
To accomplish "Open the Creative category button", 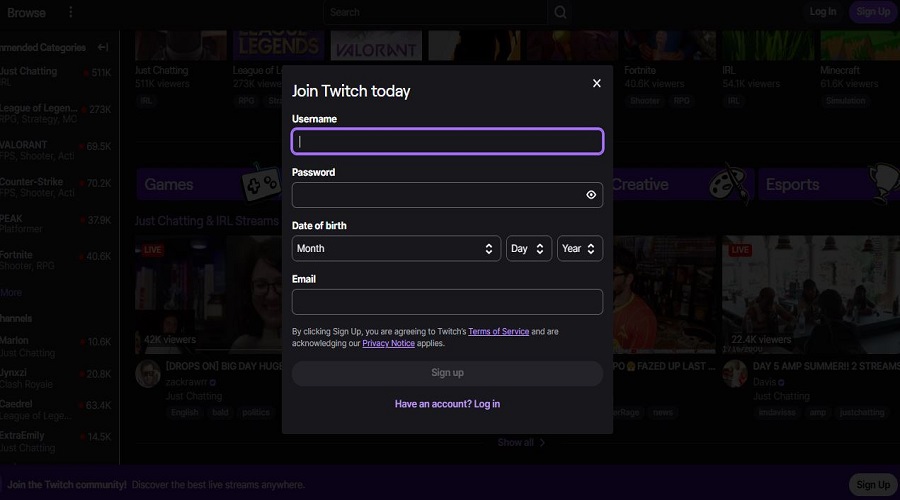I will (x=681, y=184).
